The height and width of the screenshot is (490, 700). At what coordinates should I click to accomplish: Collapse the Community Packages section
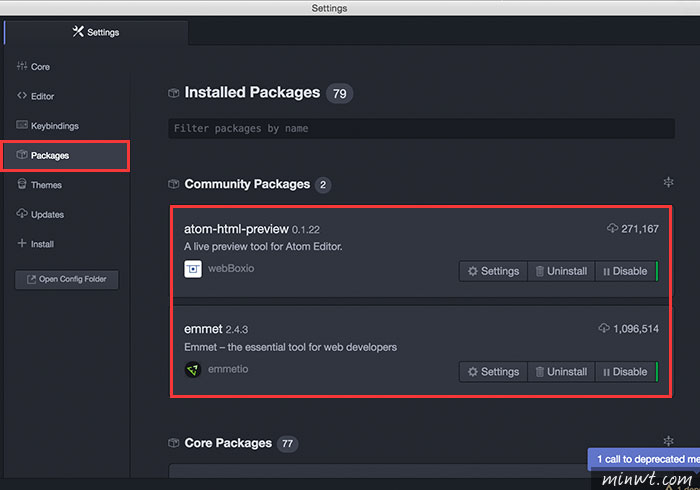tap(668, 182)
